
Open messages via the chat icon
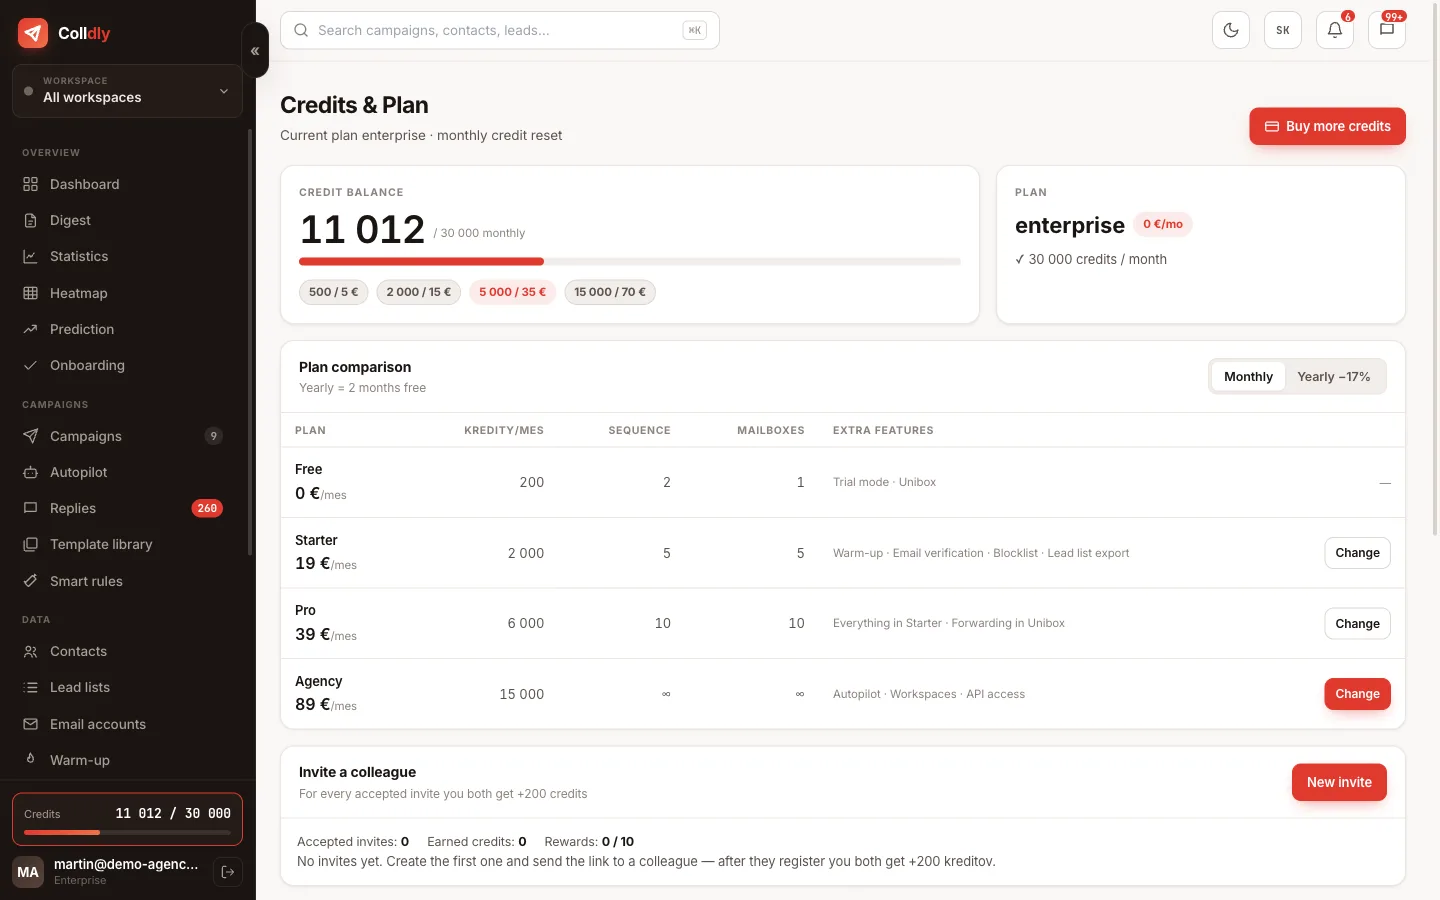point(1387,30)
